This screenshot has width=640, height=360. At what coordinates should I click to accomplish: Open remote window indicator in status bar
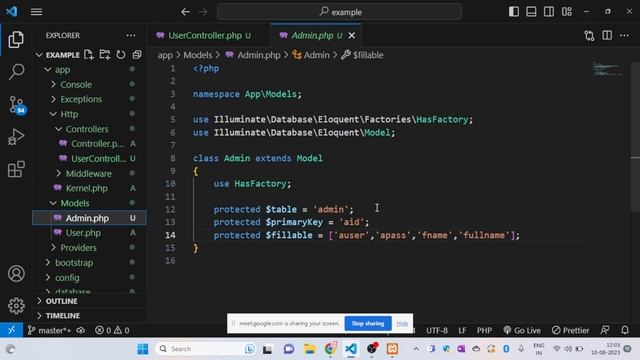click(11, 330)
